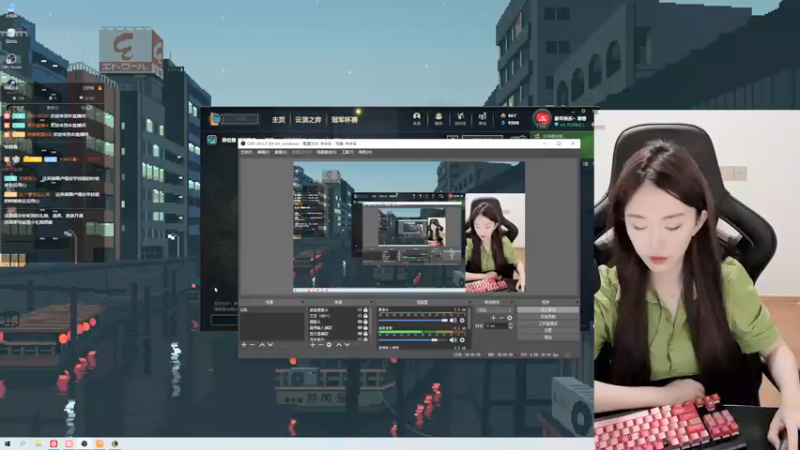The height and width of the screenshot is (450, 800).
Task: Toggle lock on 文本 (GDI+) source
Action: point(365,316)
